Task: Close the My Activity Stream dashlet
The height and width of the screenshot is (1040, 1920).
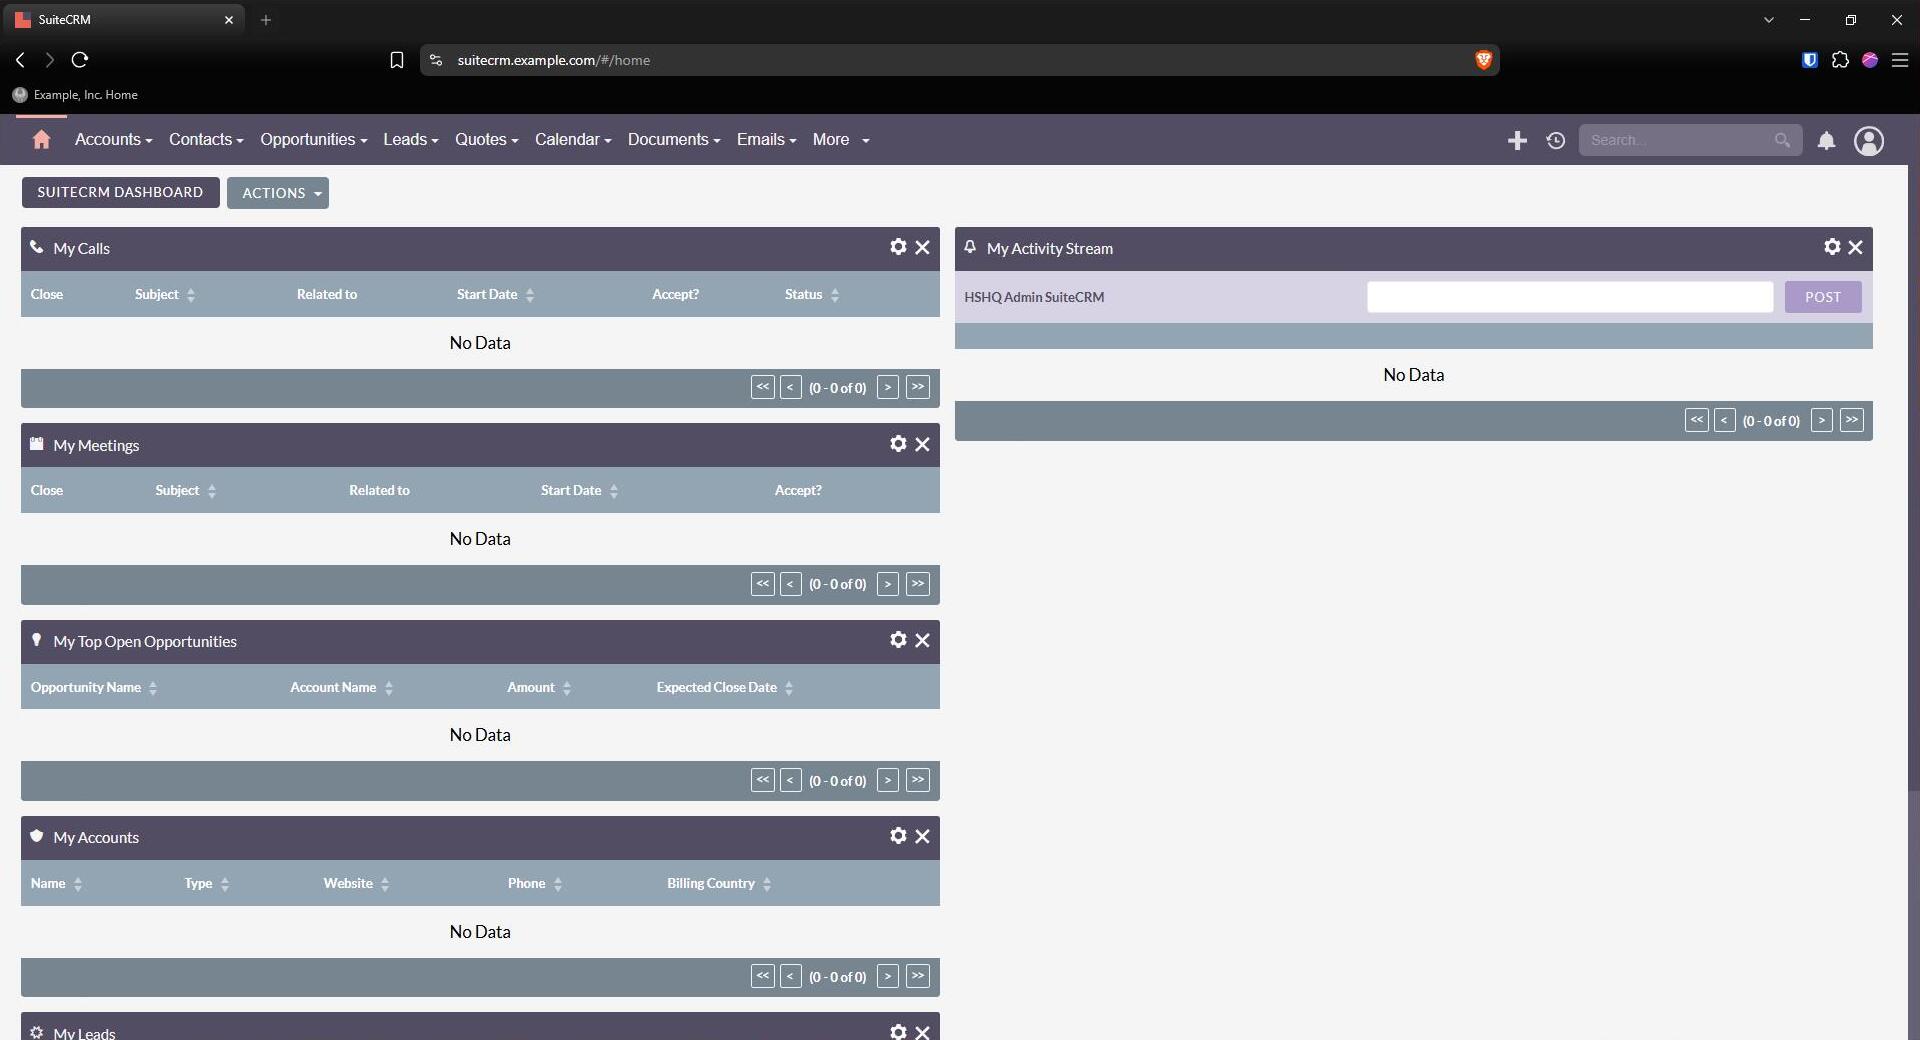Action: (x=1855, y=247)
